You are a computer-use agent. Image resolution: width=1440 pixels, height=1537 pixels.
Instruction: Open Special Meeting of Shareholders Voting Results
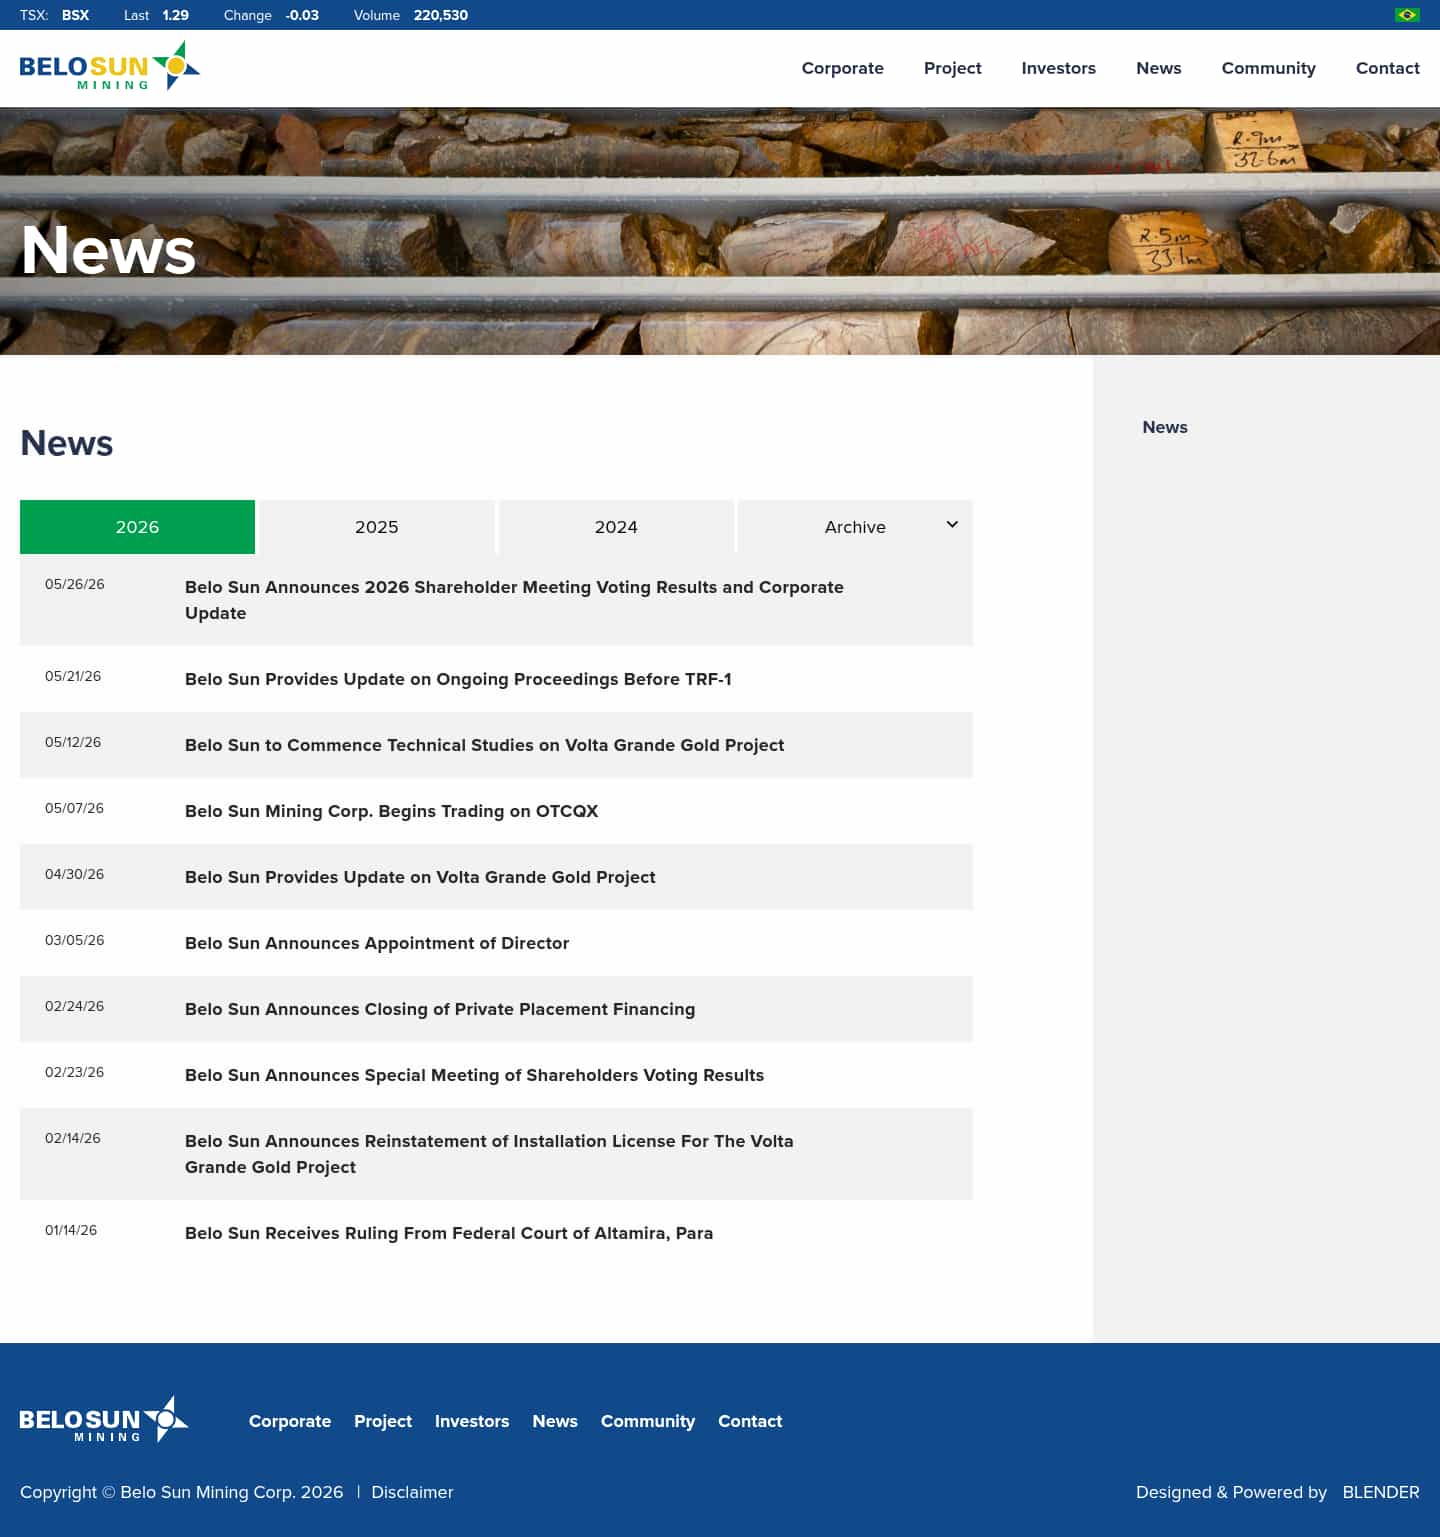point(474,1075)
